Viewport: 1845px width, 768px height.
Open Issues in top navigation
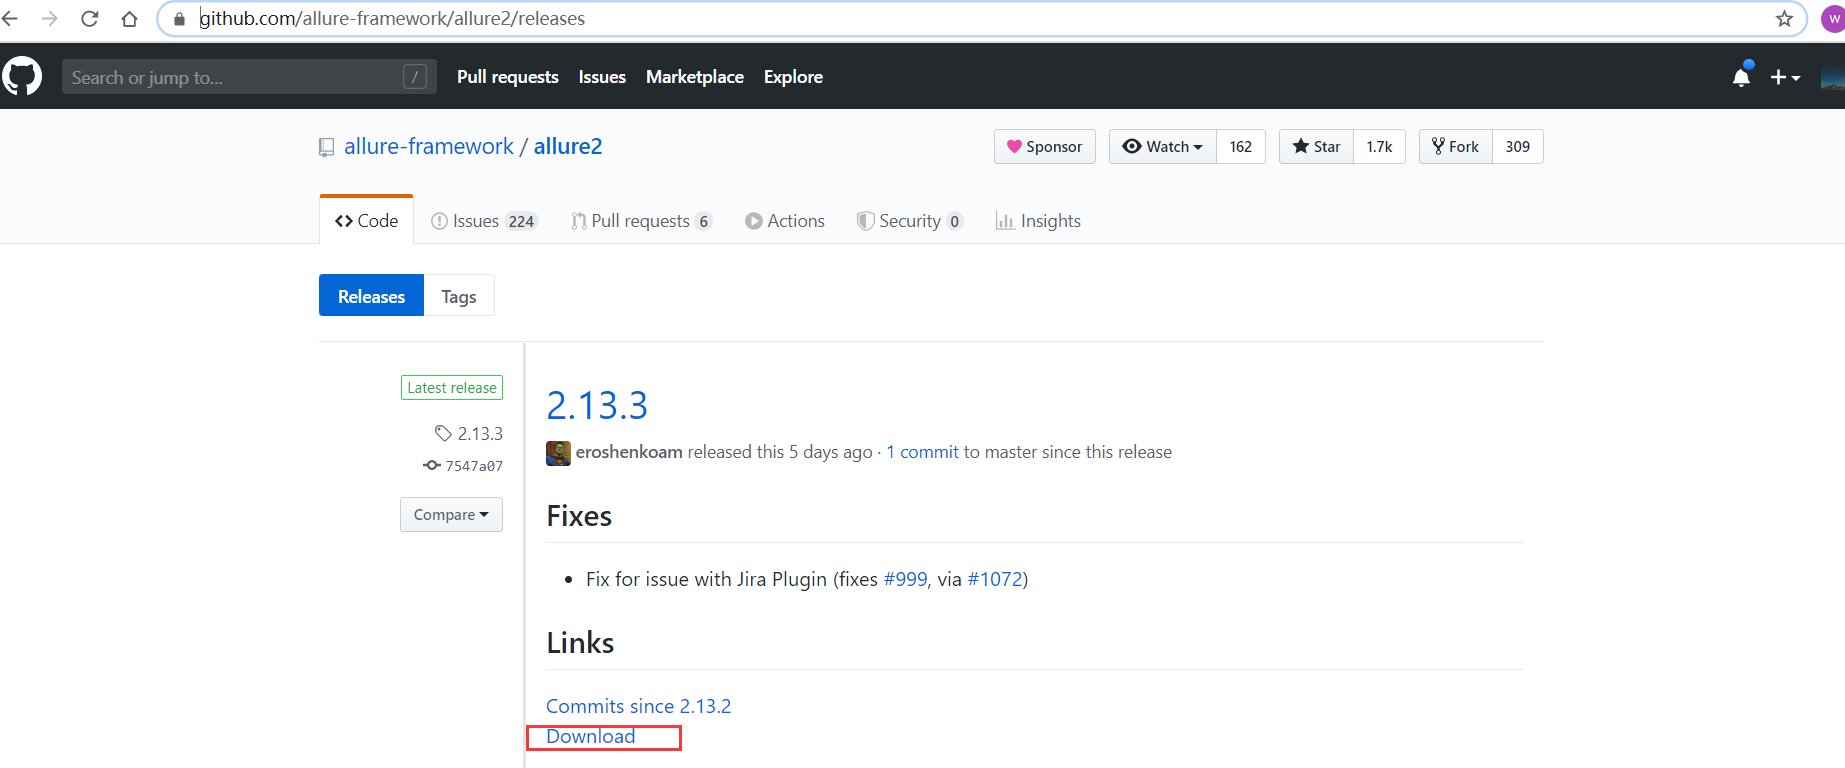[x=602, y=77]
